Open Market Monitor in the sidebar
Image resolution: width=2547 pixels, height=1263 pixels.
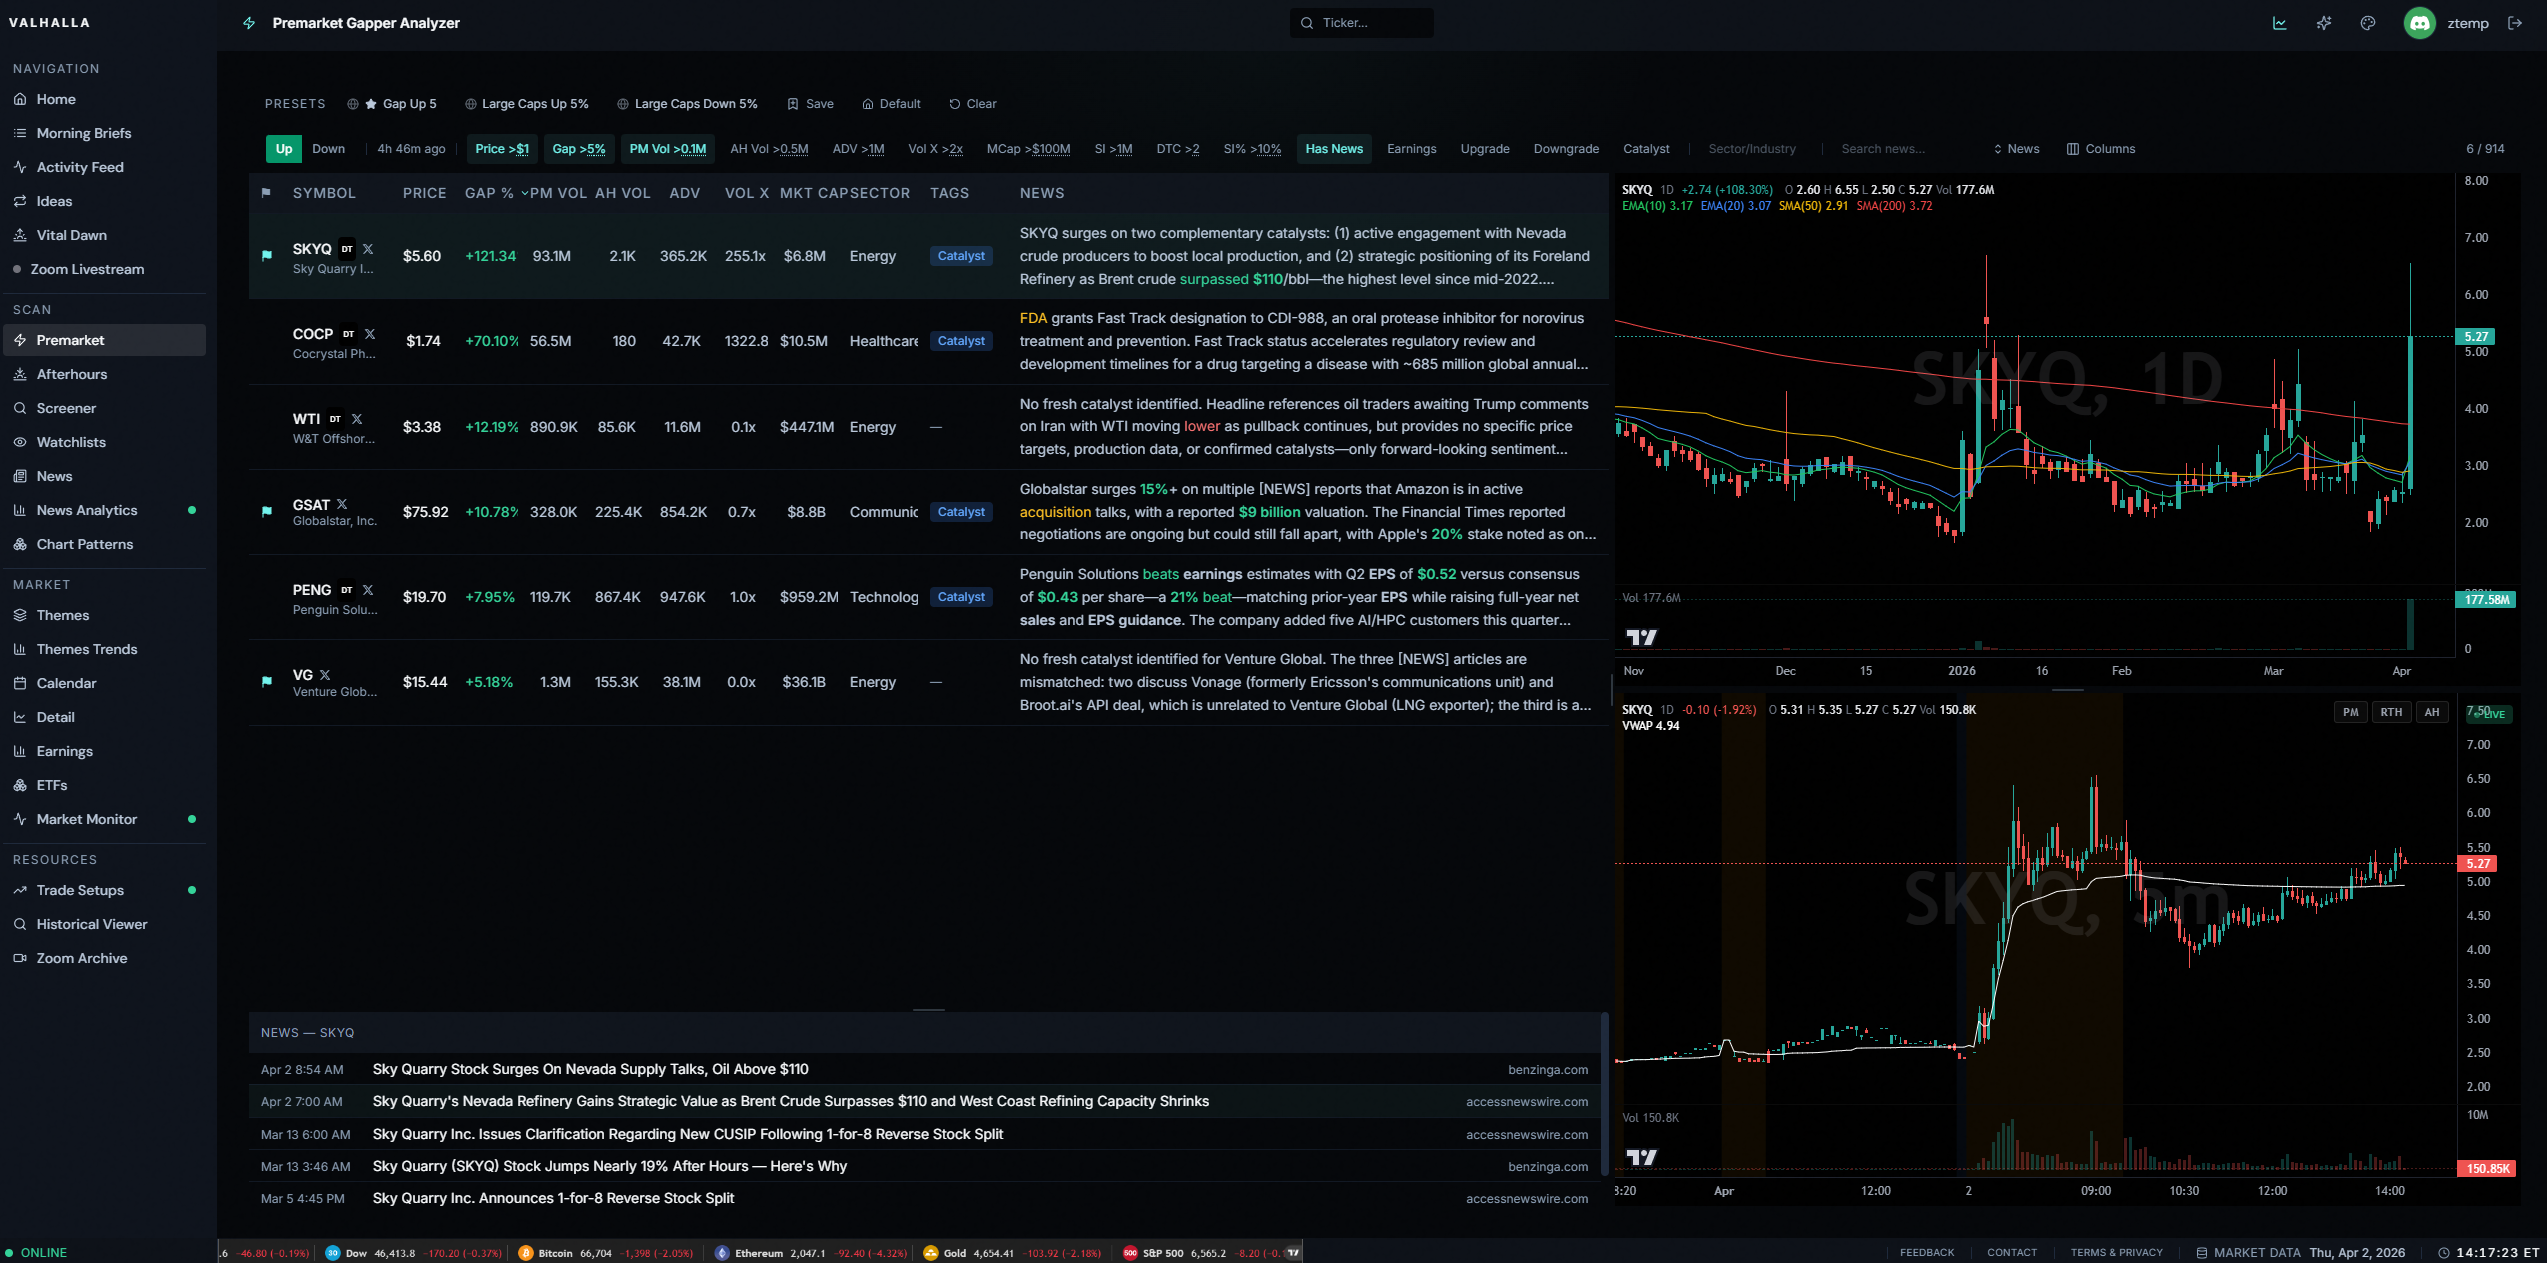click(87, 819)
